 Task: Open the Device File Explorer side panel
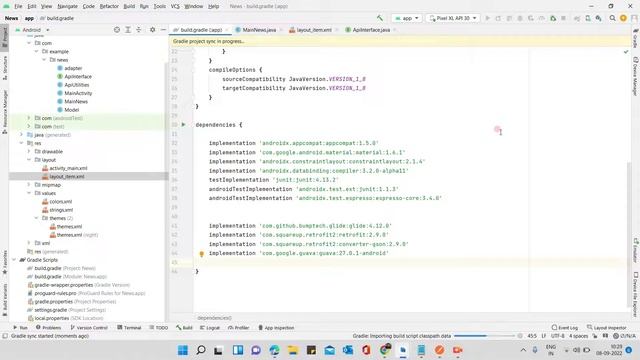[636, 295]
